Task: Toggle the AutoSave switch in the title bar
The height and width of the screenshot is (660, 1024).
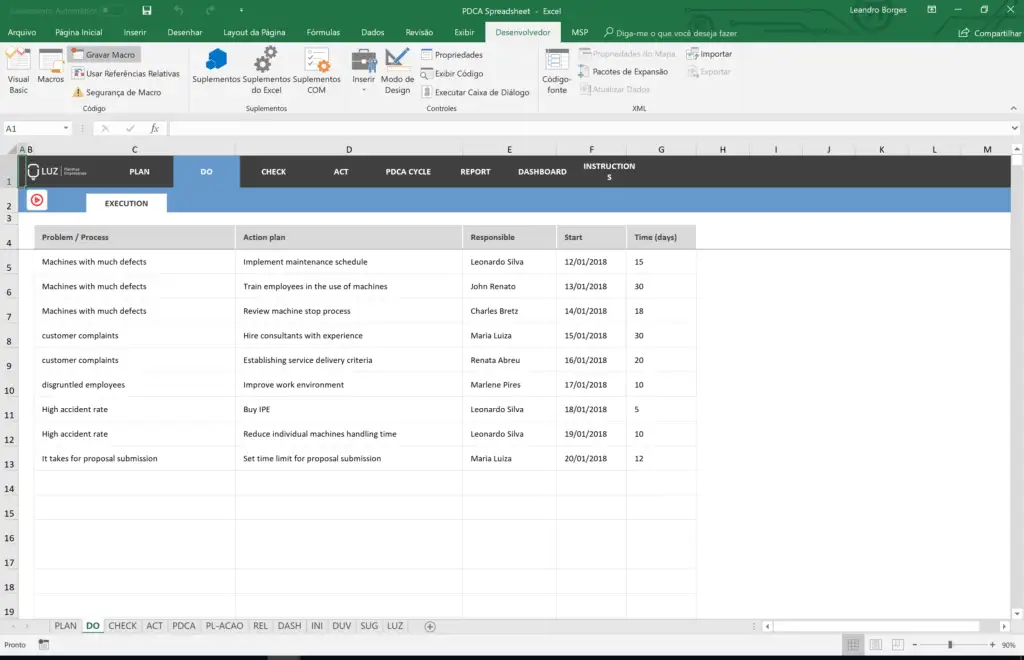Action: [114, 10]
